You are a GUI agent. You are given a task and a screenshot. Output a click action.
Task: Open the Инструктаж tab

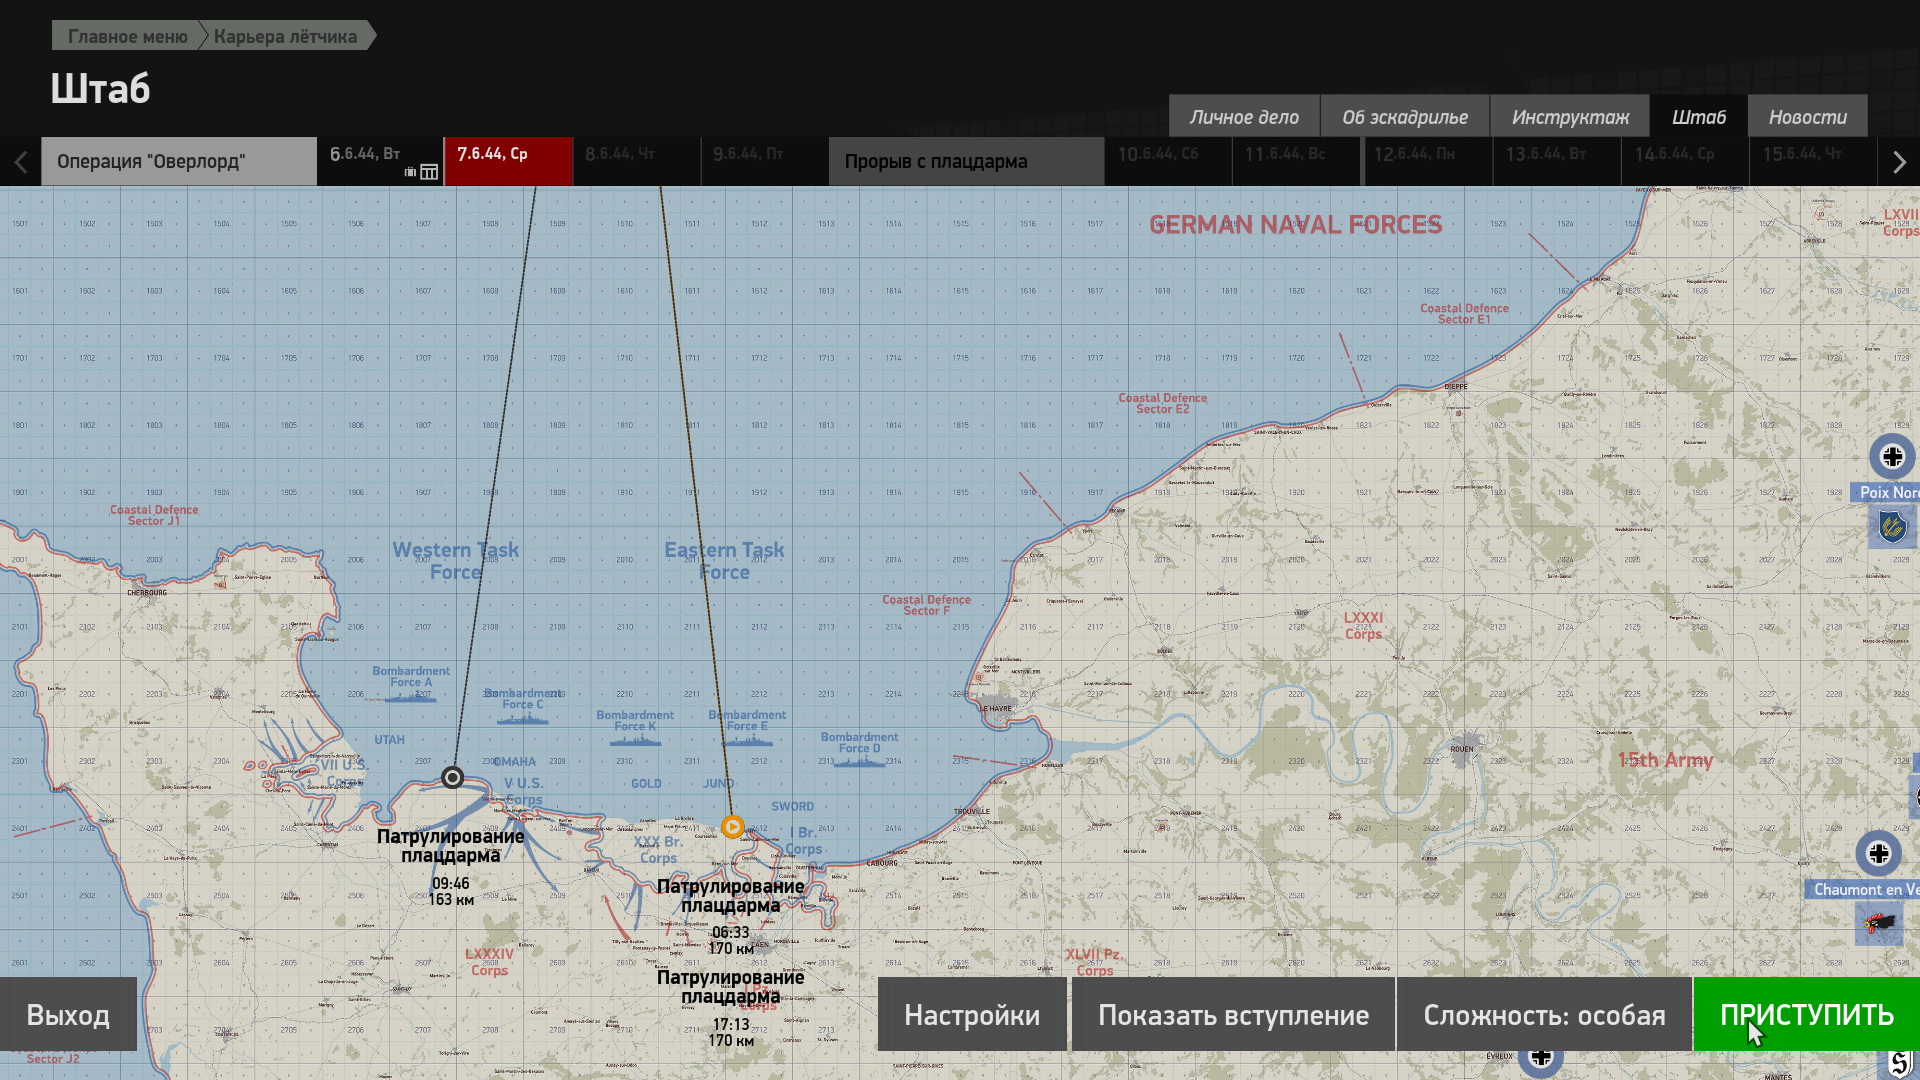click(1570, 117)
